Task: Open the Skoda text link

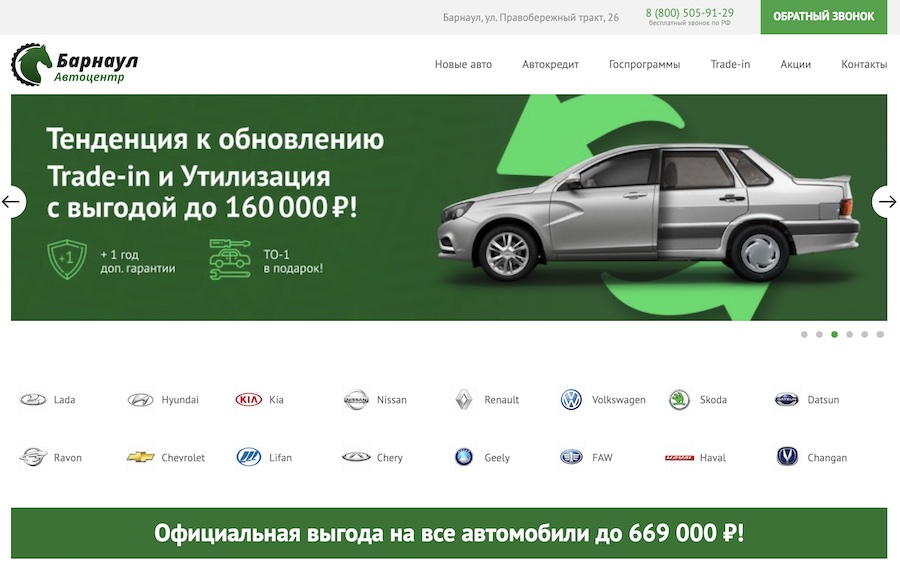Action: pyautogui.click(x=713, y=399)
